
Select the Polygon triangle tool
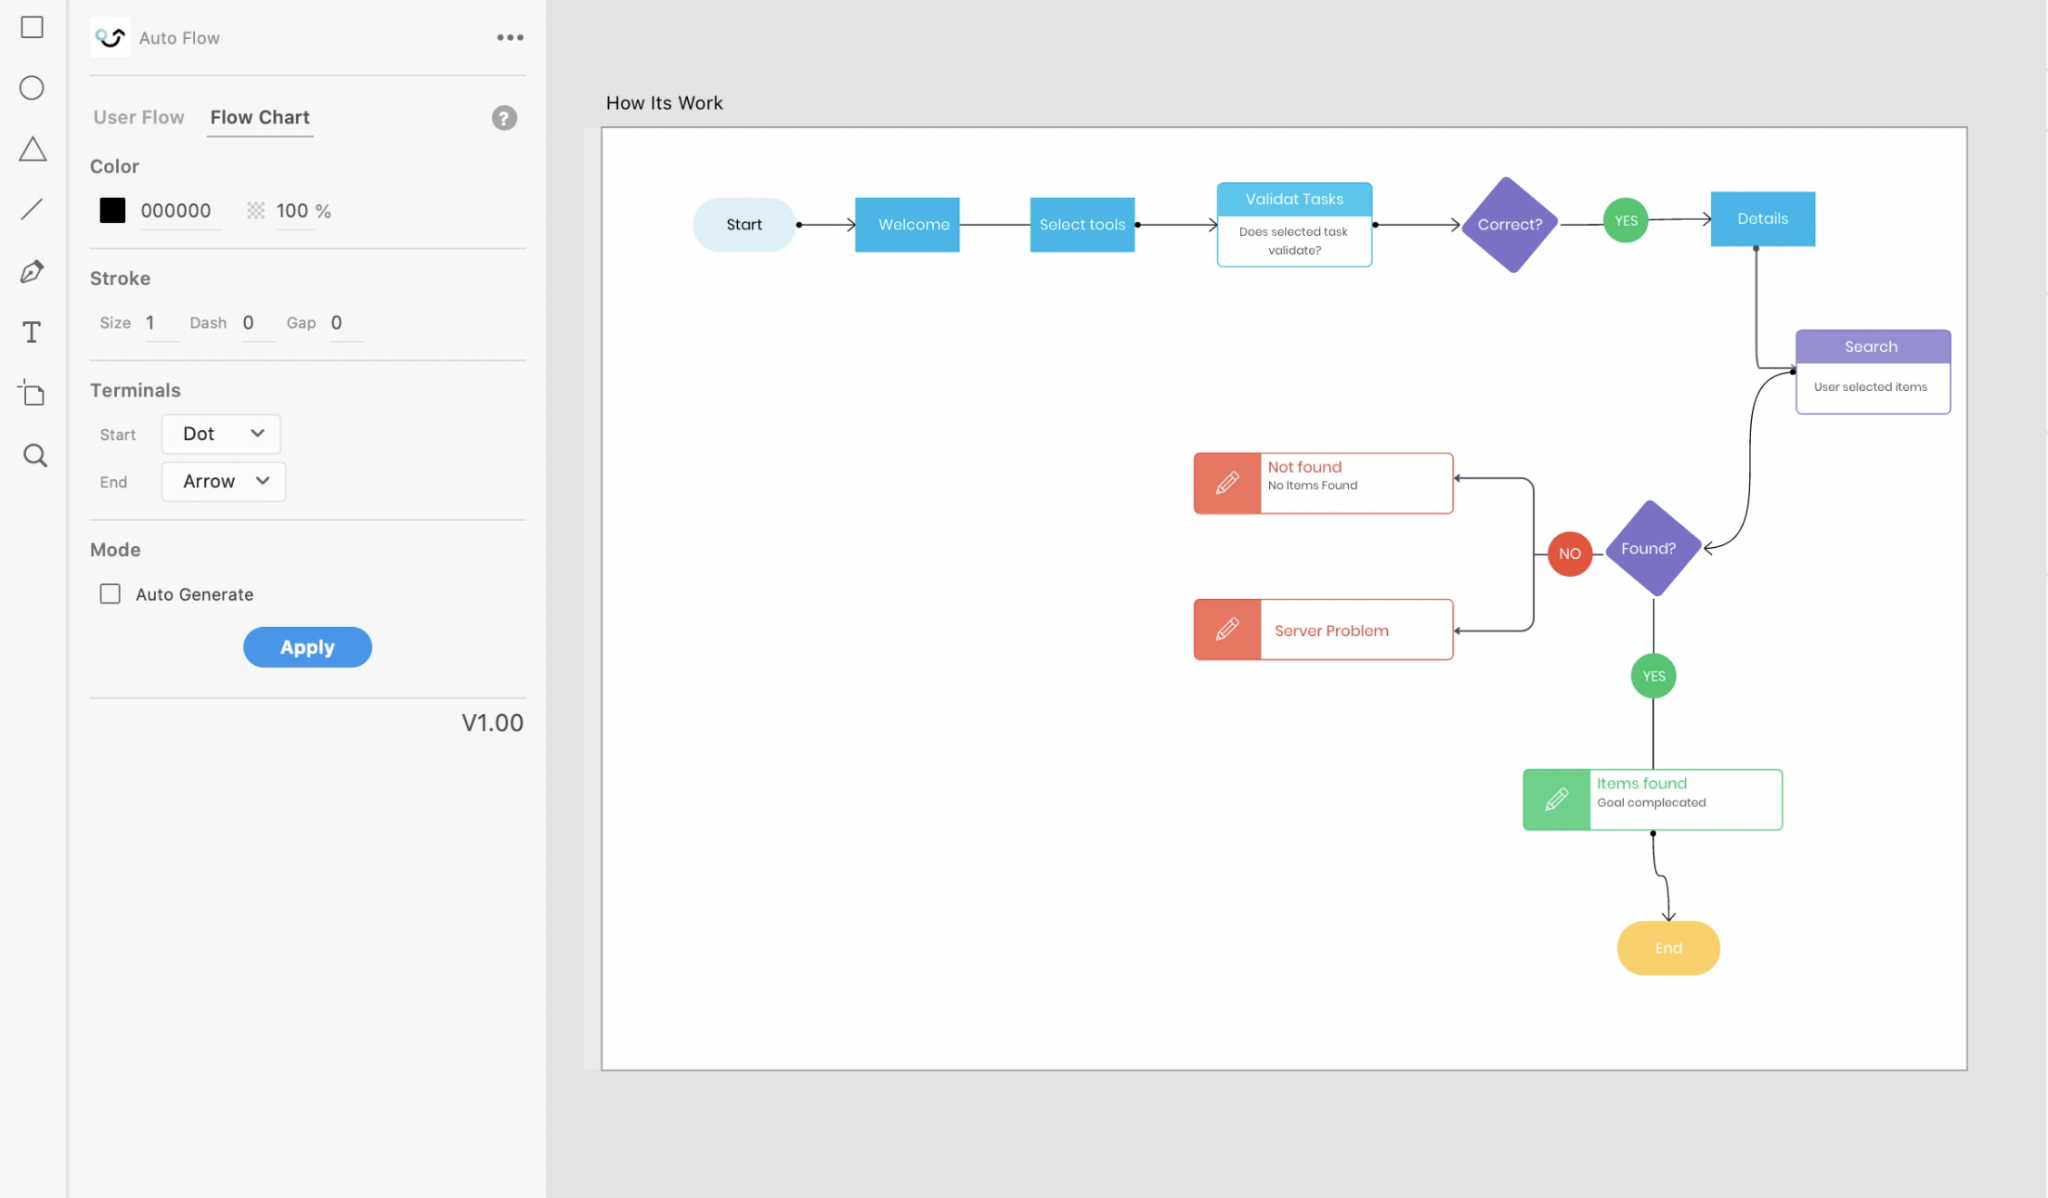(33, 149)
